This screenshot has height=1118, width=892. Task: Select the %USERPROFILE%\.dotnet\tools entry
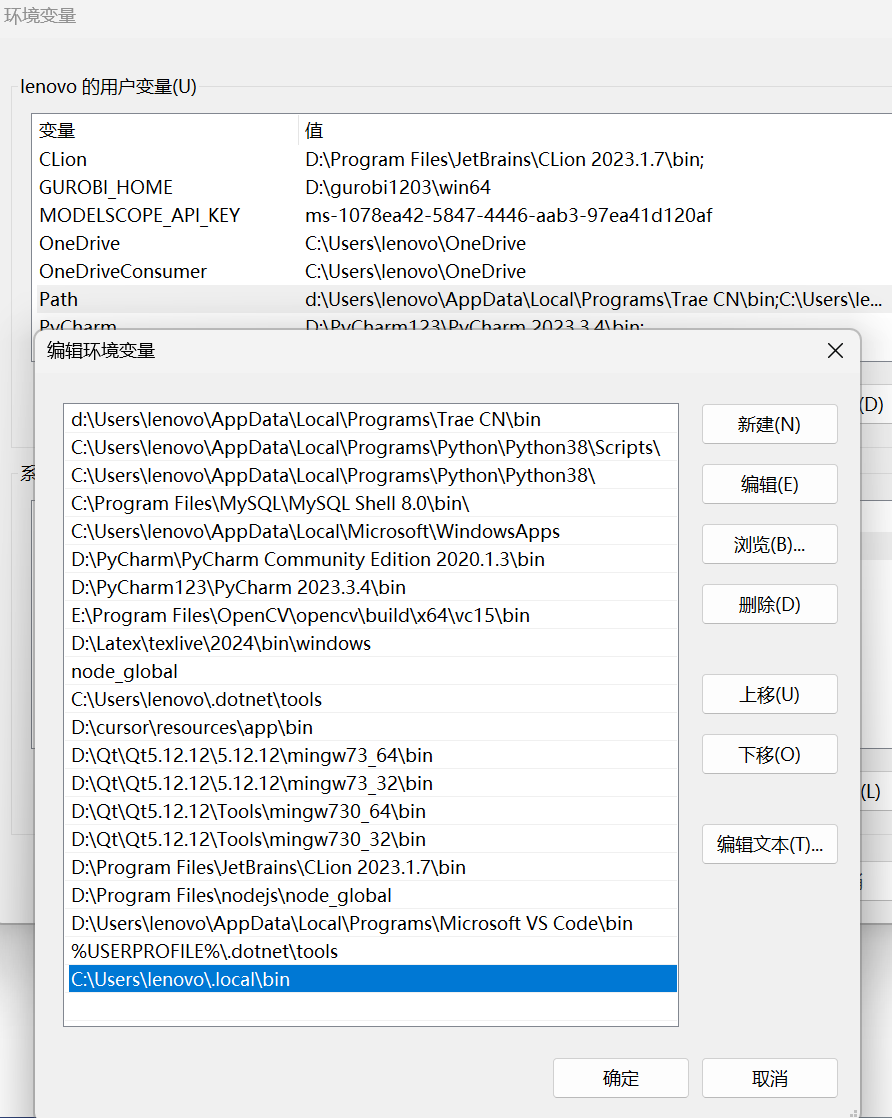[371, 951]
